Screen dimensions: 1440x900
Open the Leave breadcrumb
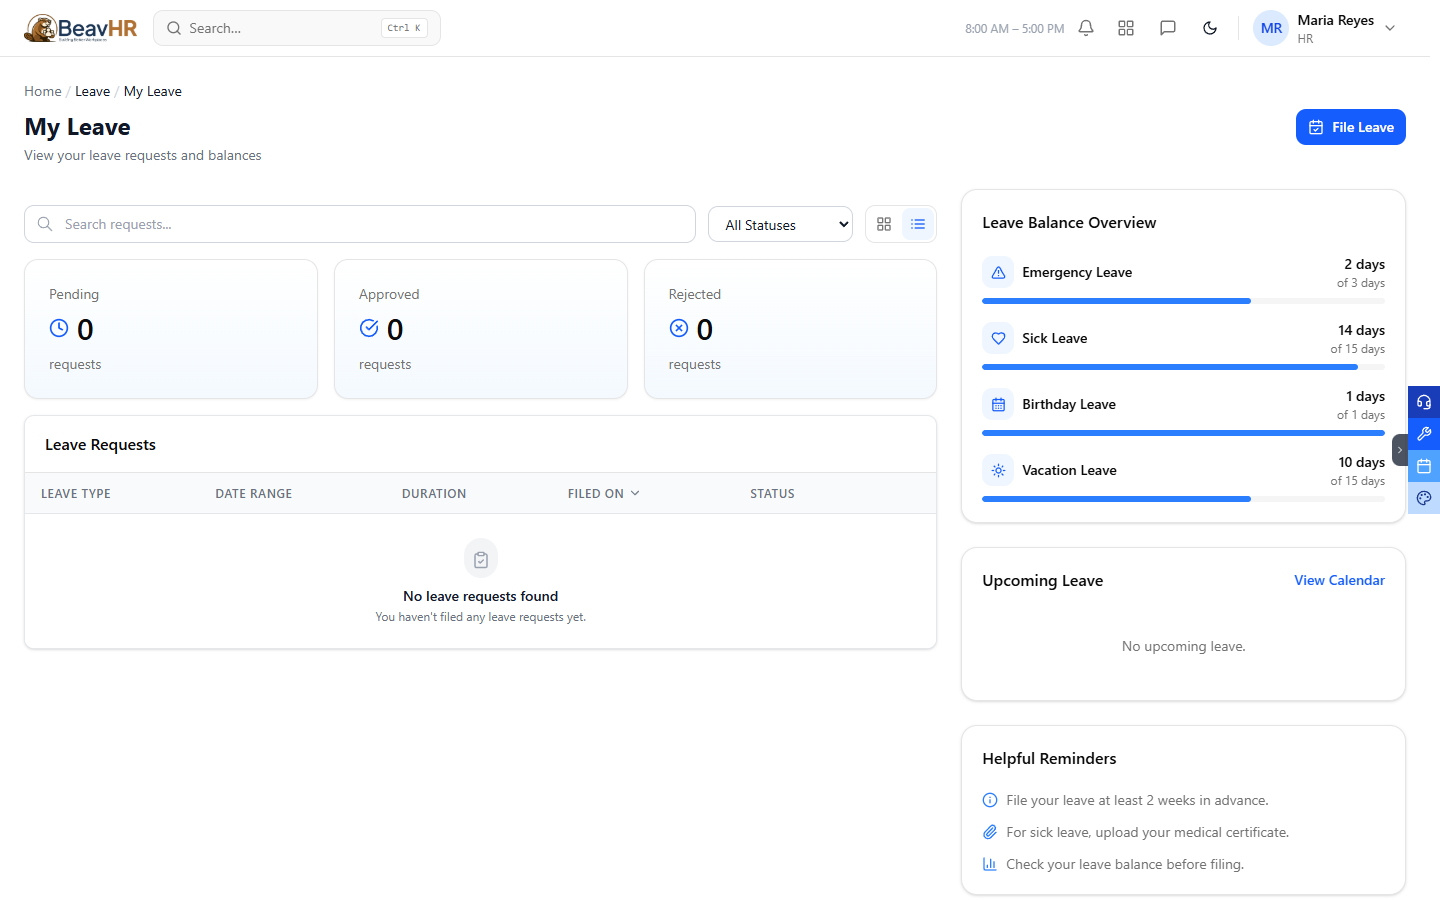pos(93,91)
